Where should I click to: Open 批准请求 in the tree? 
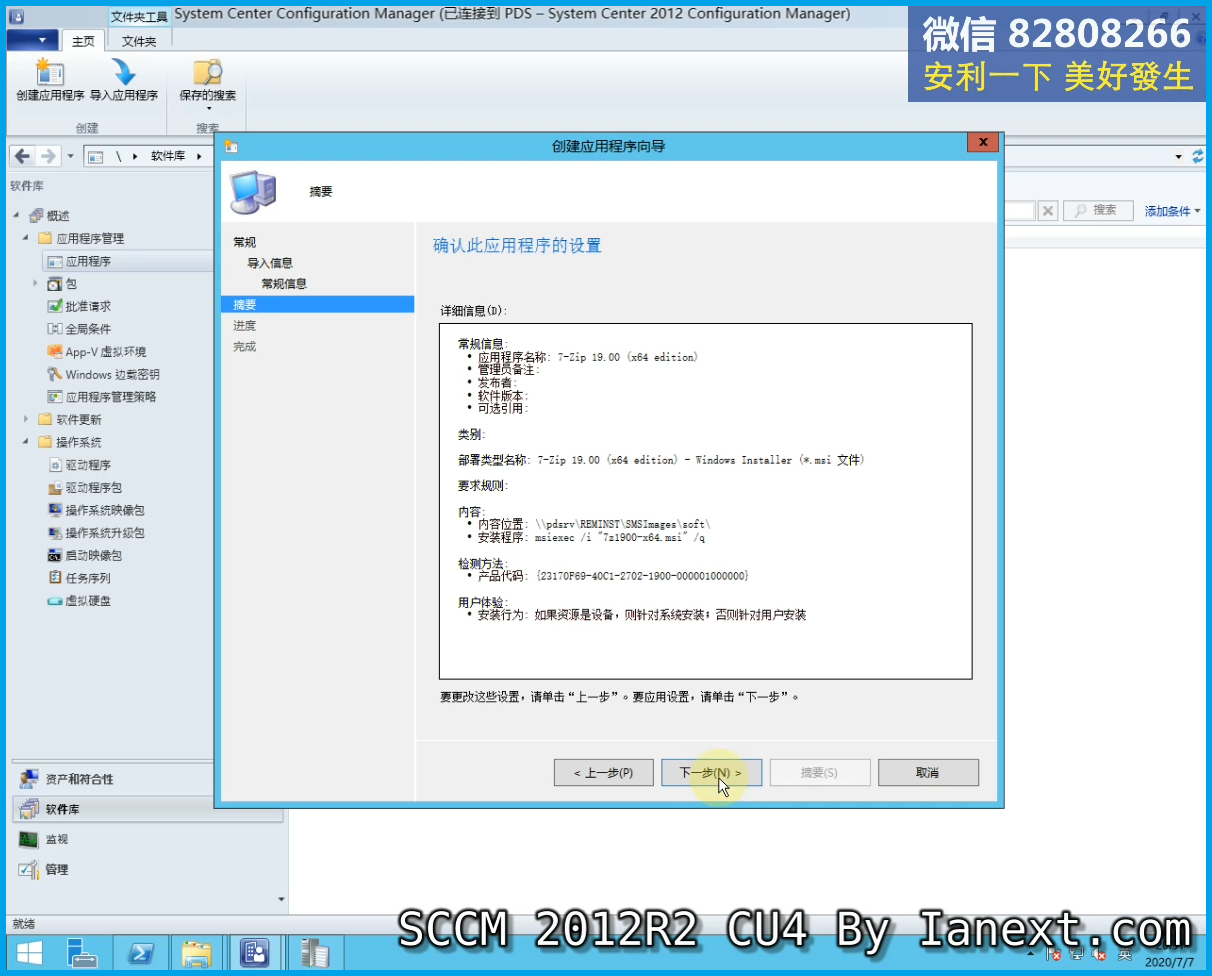point(88,307)
